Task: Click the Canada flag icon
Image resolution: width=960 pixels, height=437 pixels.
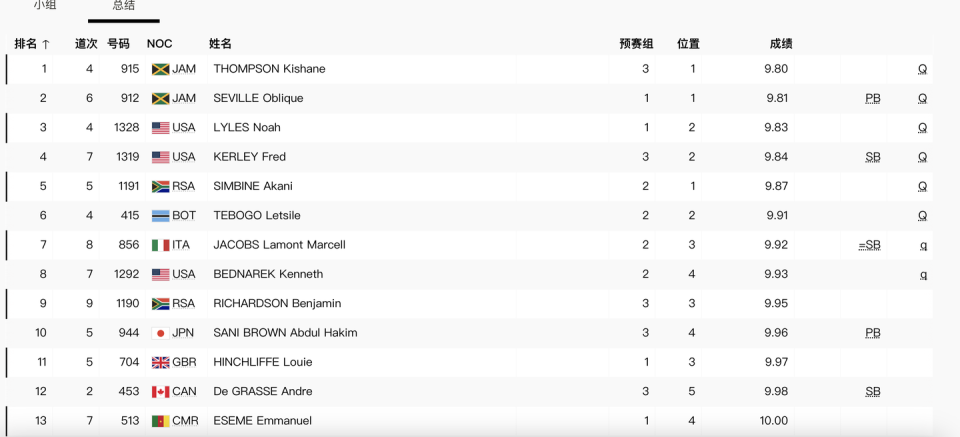Action: click(x=160, y=392)
